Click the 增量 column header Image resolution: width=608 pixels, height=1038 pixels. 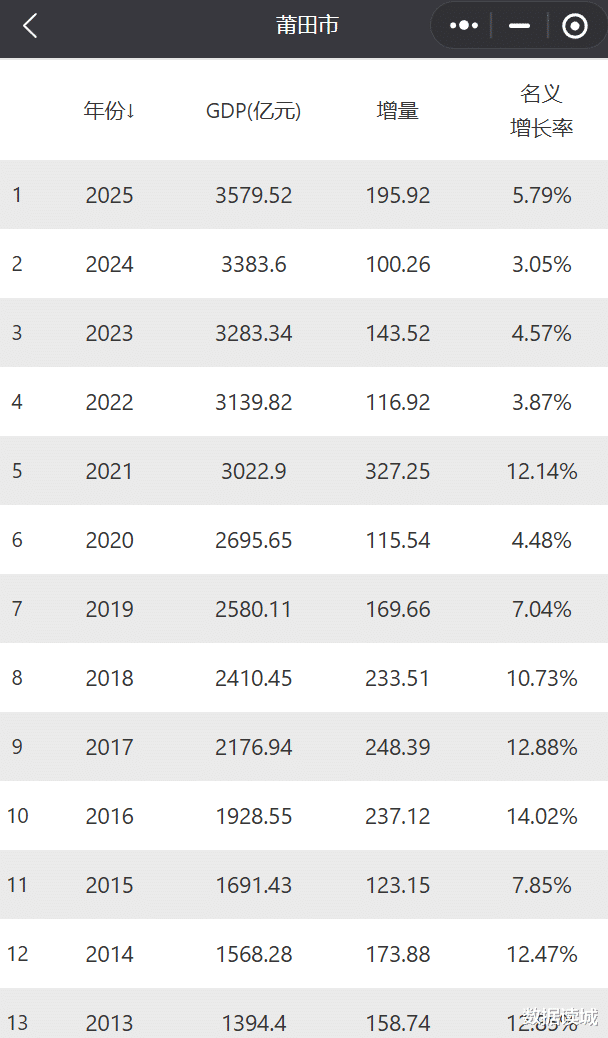(x=397, y=111)
